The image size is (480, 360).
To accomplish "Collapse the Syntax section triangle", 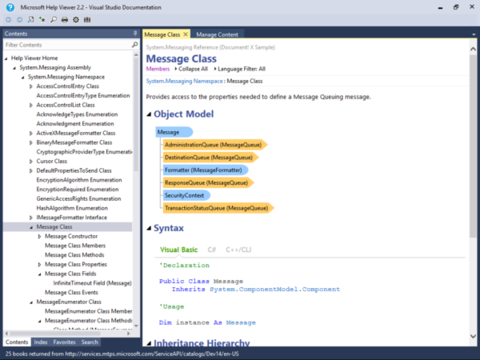I will pyautogui.click(x=149, y=228).
